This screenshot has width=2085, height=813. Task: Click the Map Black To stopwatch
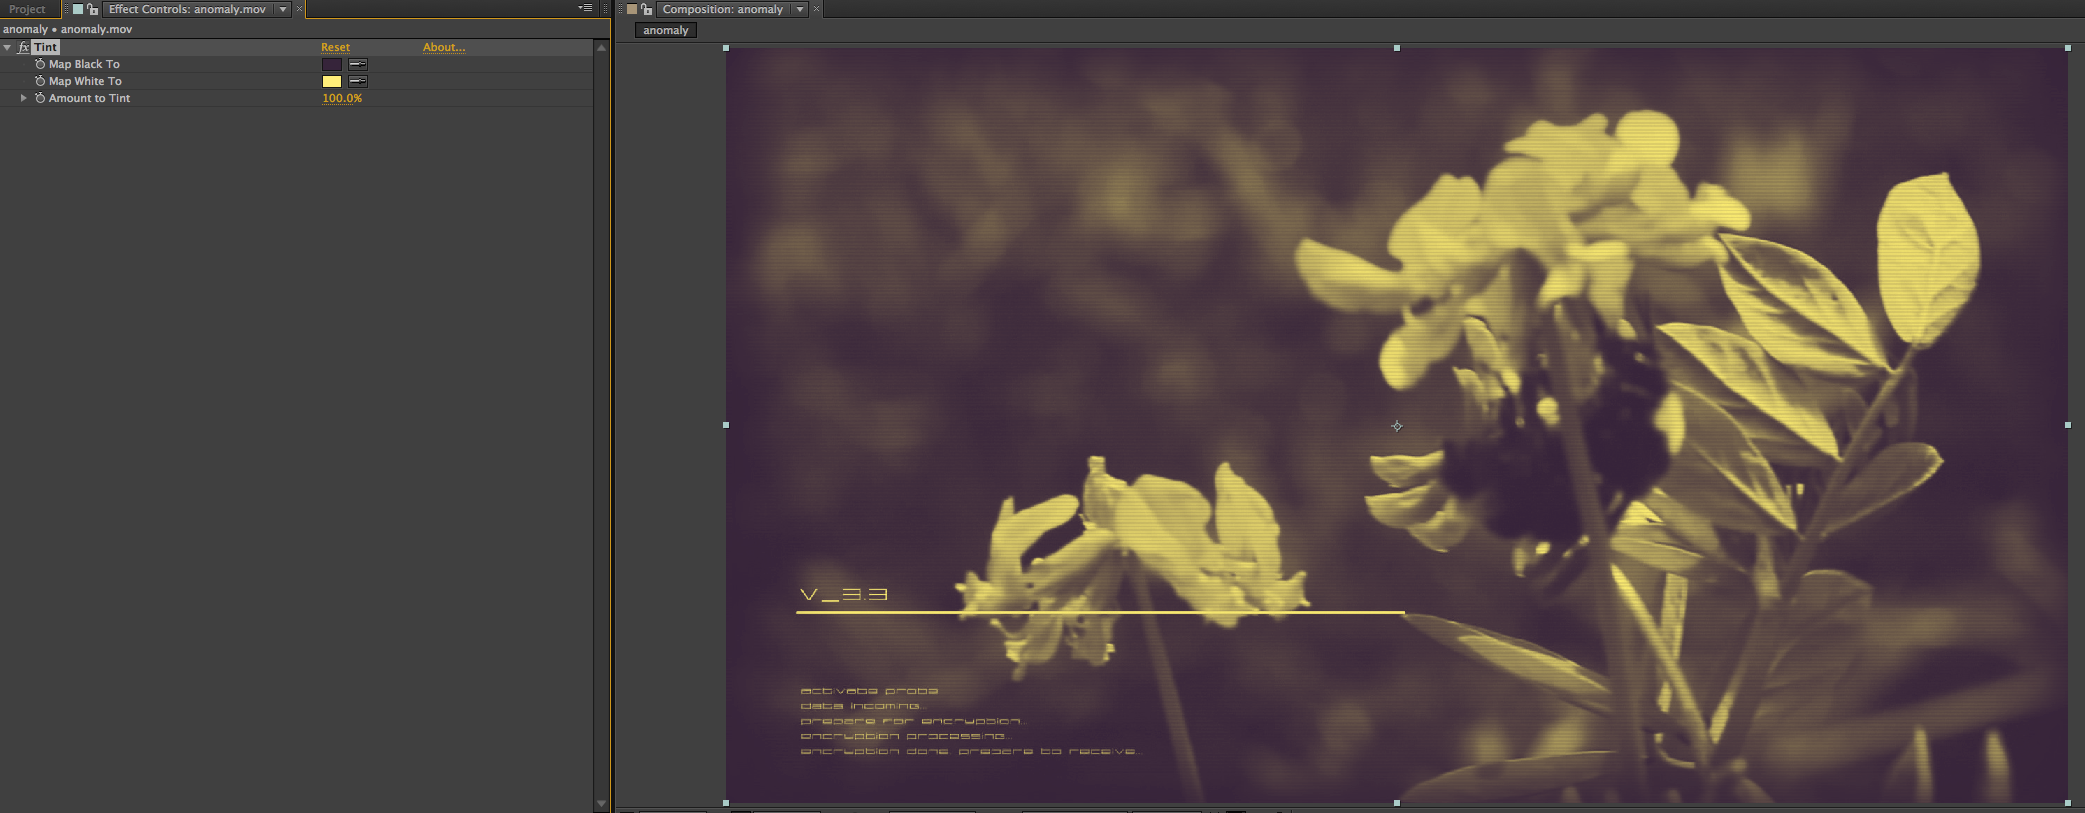[40, 64]
